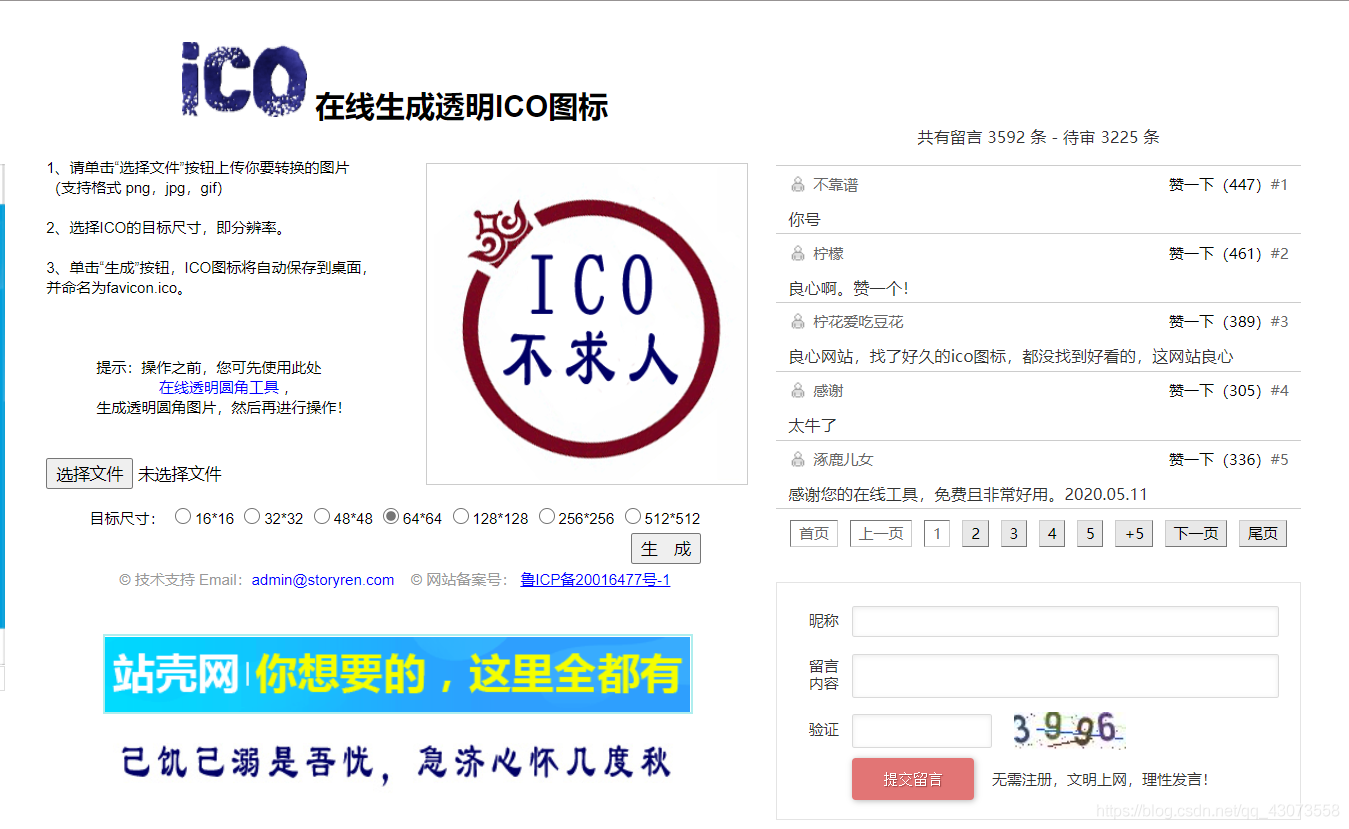The width and height of the screenshot is (1349, 829).
Task: Click comment number #2
Action: tap(1279, 254)
